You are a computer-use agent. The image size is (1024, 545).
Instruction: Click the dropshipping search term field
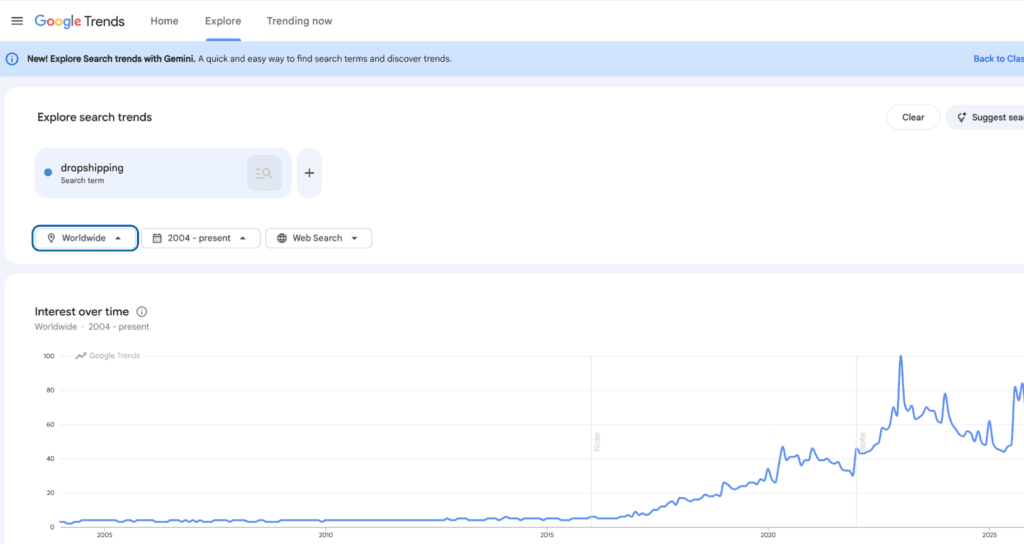pyautogui.click(x=163, y=173)
